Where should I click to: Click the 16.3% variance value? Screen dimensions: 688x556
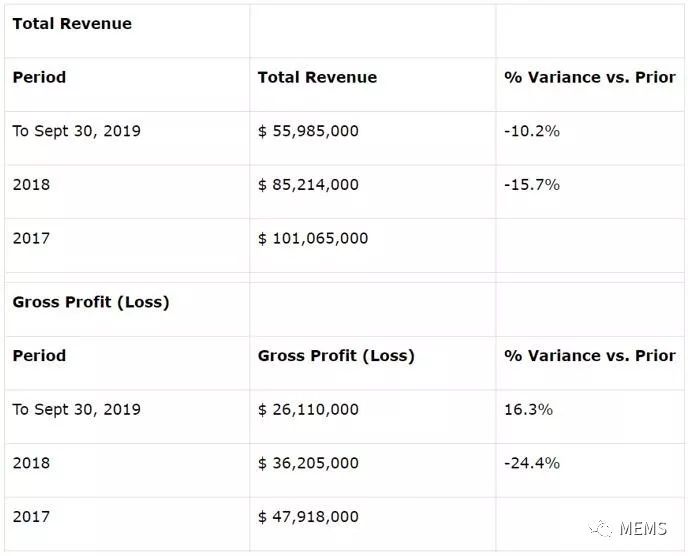(x=529, y=410)
